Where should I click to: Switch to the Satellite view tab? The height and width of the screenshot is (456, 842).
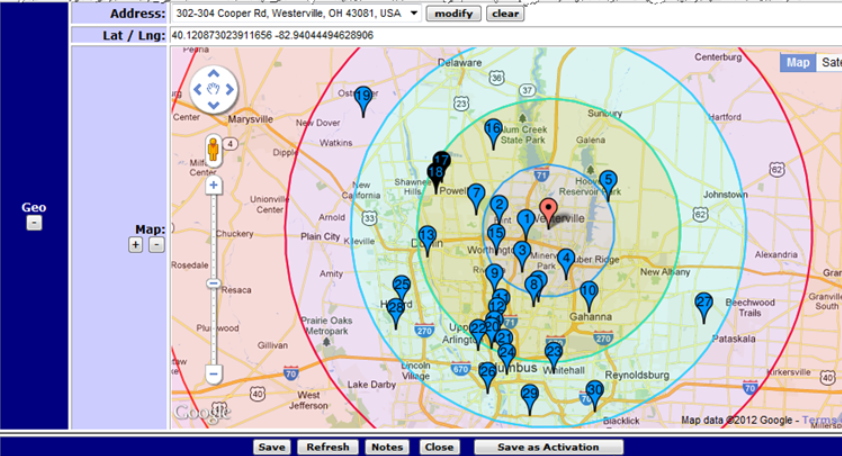829,62
